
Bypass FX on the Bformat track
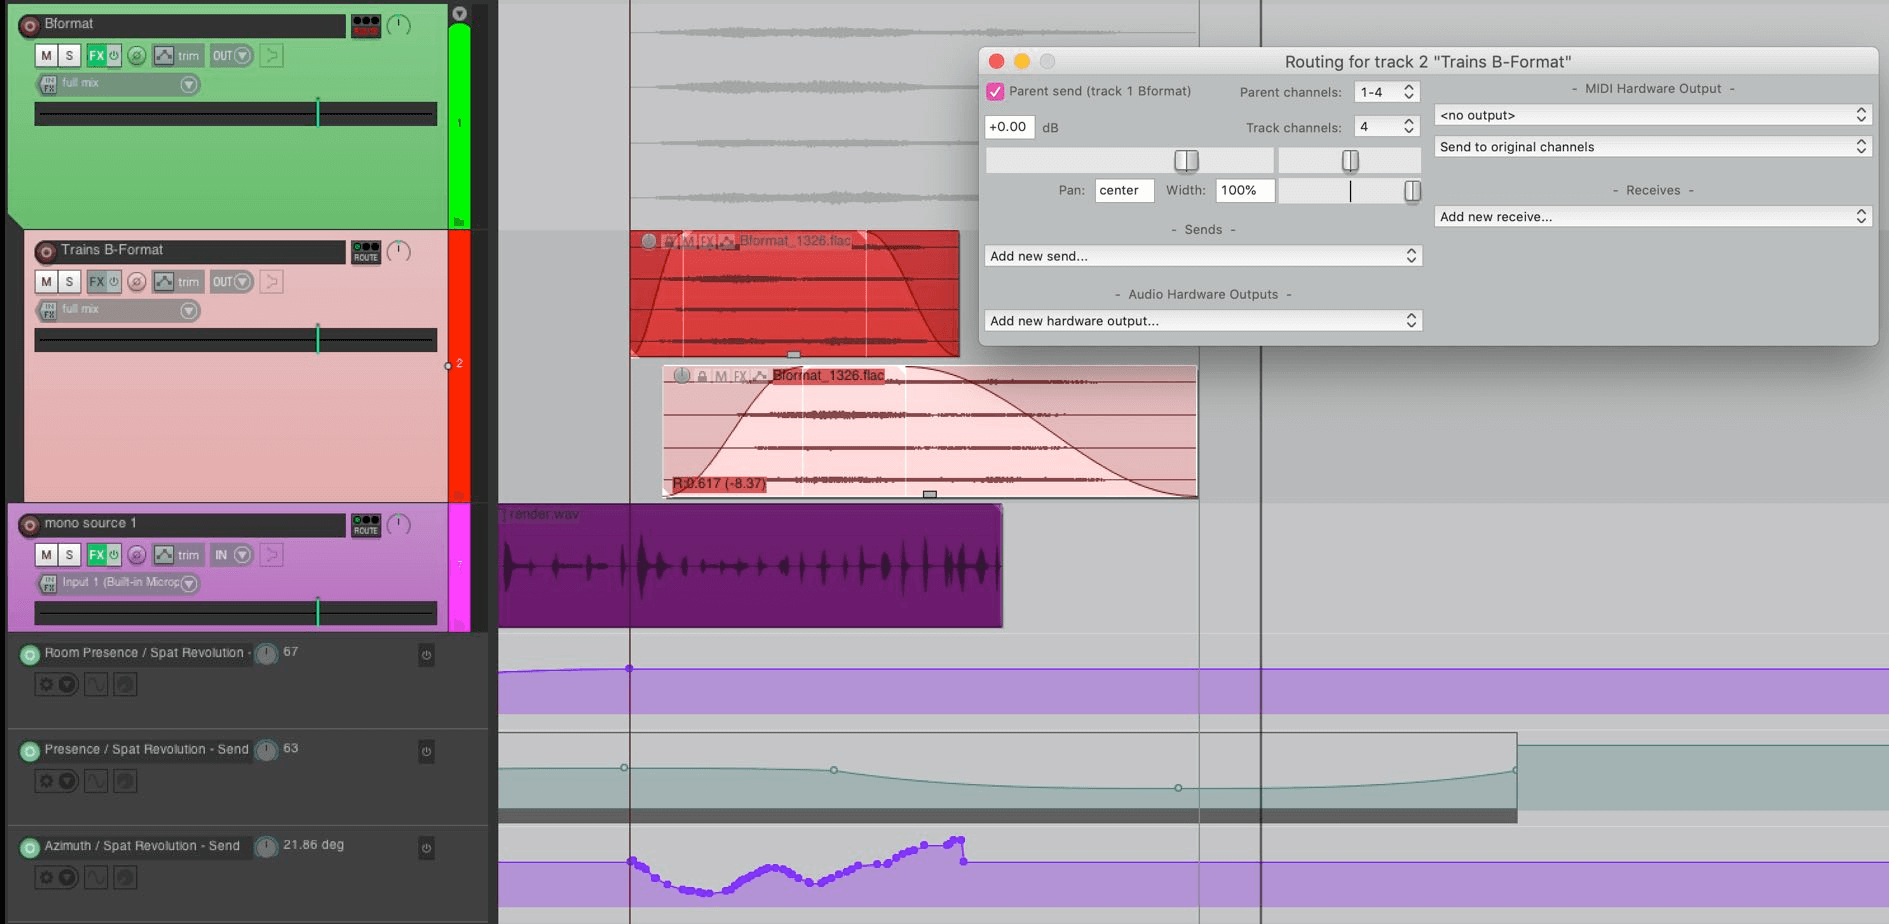114,56
